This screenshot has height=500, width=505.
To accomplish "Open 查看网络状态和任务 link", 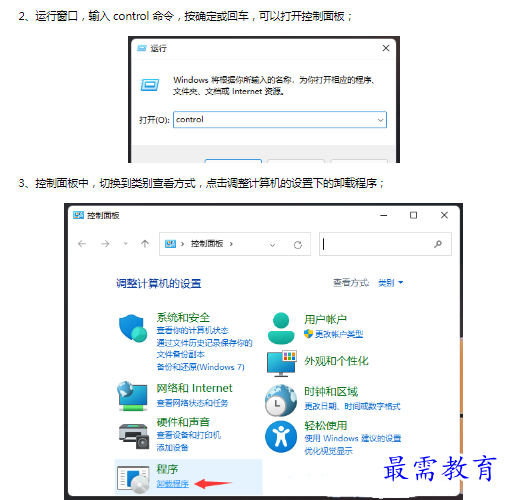I will click(x=192, y=403).
